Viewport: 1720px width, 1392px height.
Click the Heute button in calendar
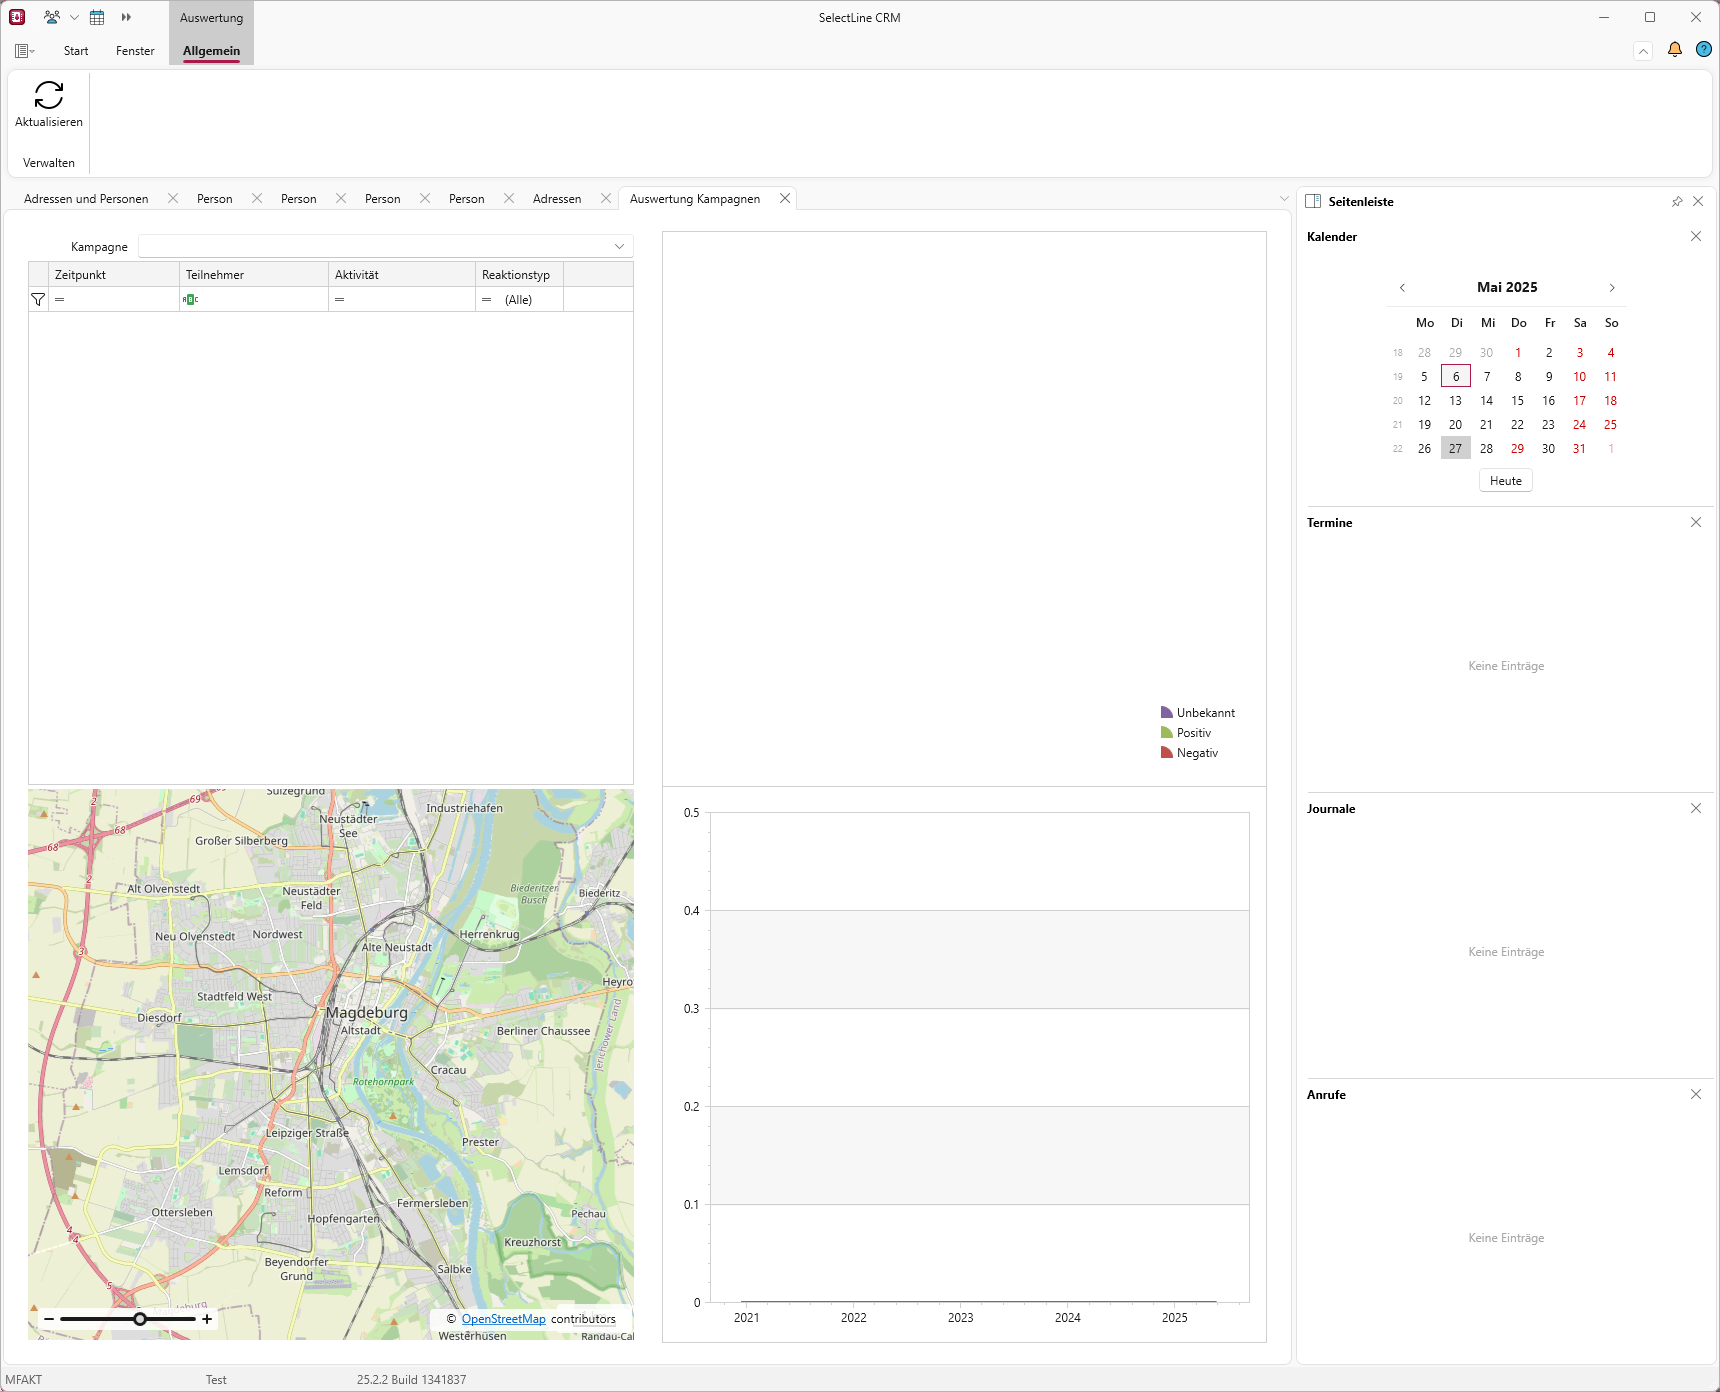point(1505,481)
